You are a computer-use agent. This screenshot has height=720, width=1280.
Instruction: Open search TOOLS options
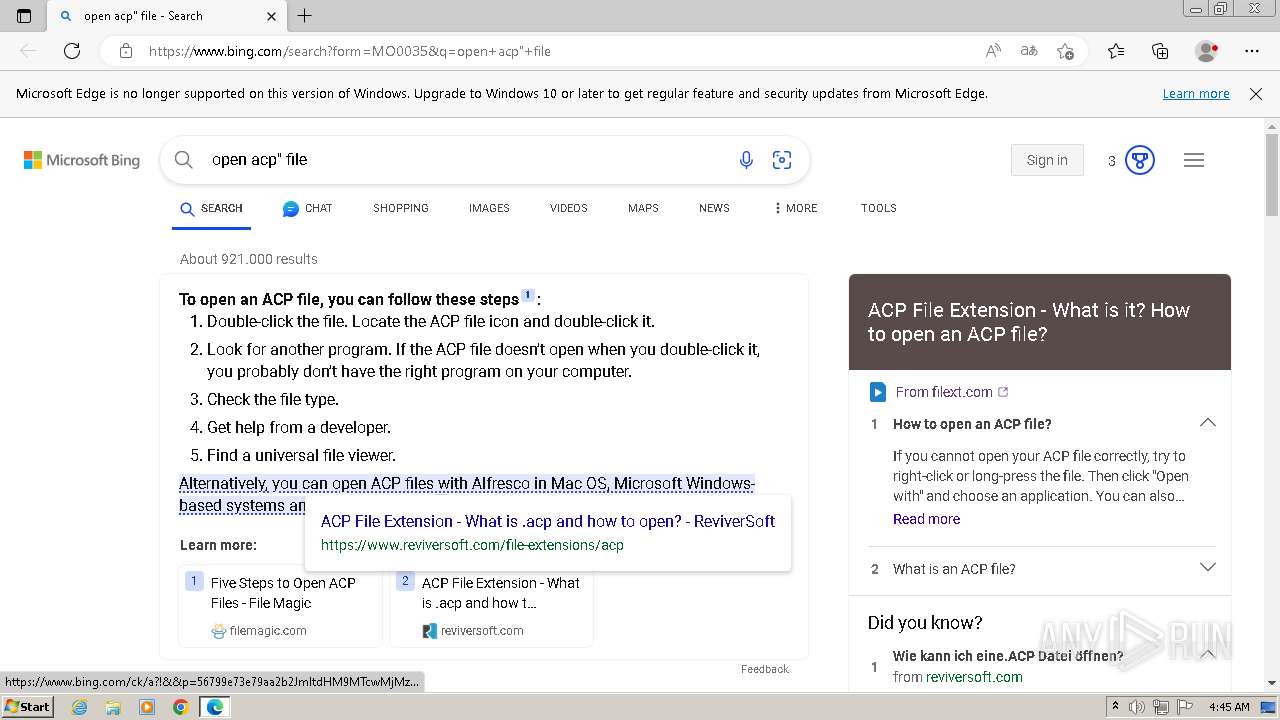tap(878, 208)
